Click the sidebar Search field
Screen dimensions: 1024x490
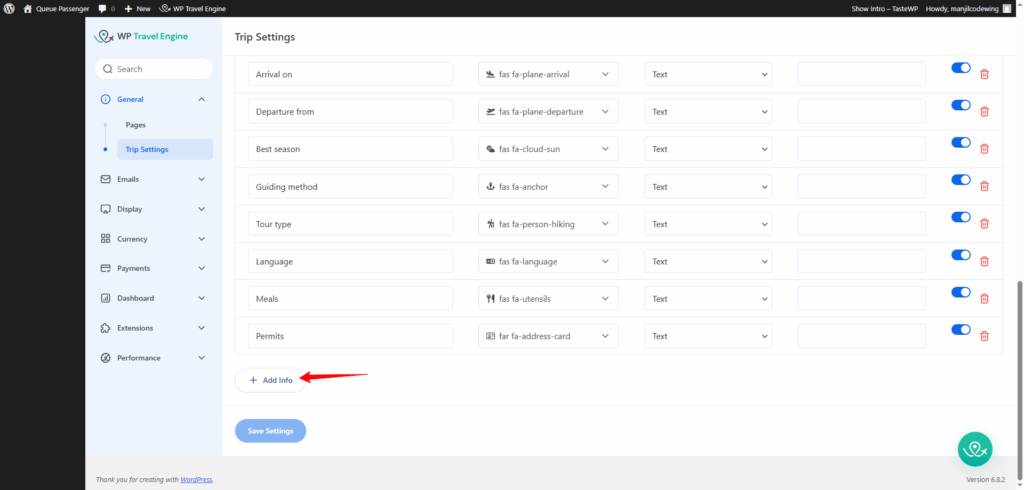155,69
